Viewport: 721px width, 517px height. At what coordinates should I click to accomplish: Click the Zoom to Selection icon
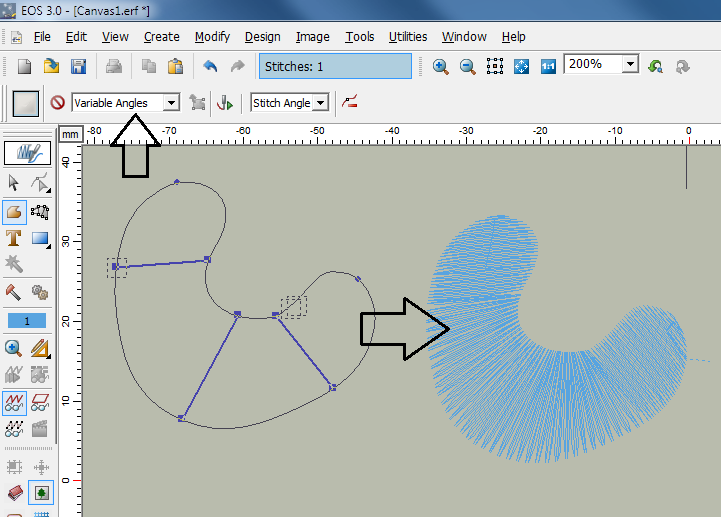pyautogui.click(x=495, y=67)
